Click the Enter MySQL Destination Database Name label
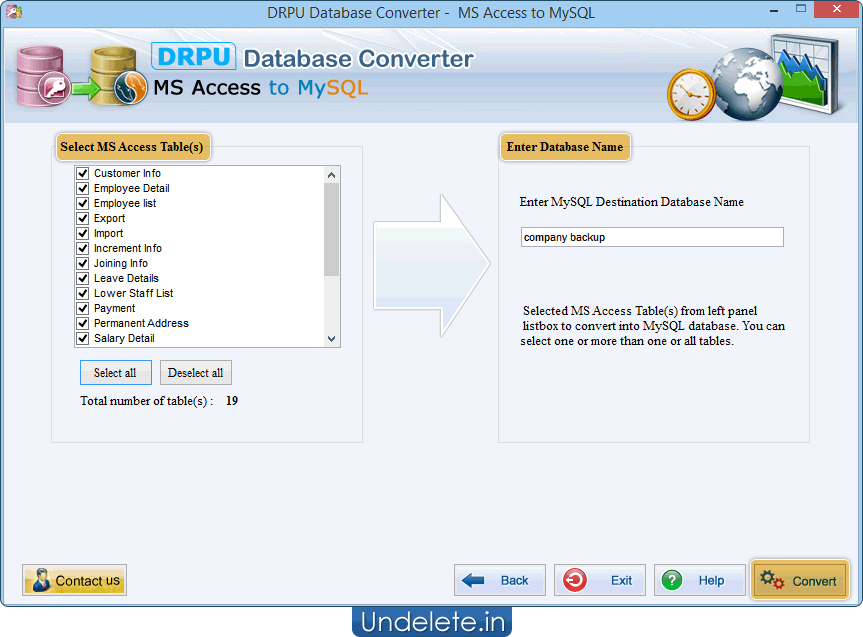Image resolution: width=863 pixels, height=637 pixels. (x=631, y=202)
